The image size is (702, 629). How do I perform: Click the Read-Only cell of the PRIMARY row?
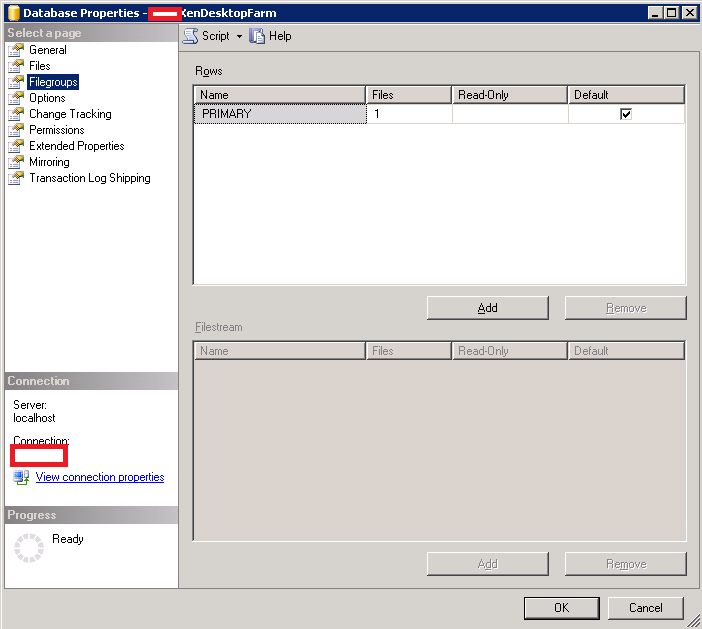510,114
